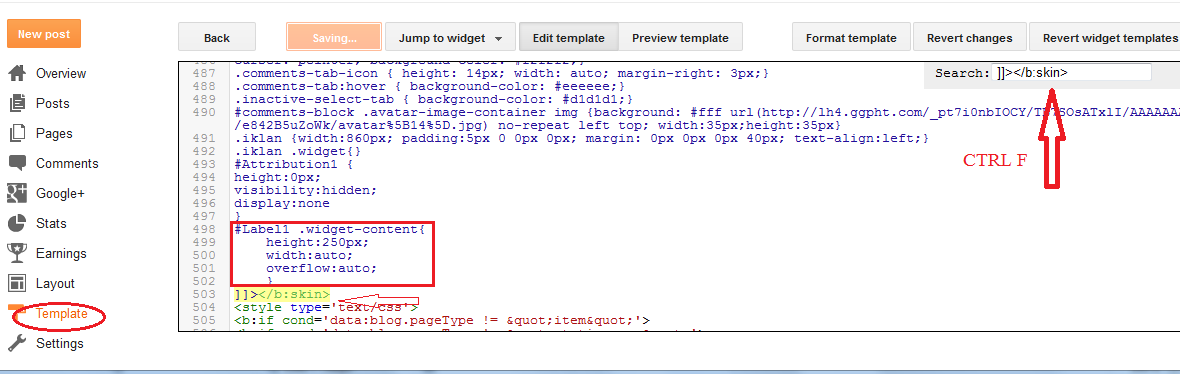The width and height of the screenshot is (1180, 374).
Task: Click into the Search input field
Action: click(1071, 73)
